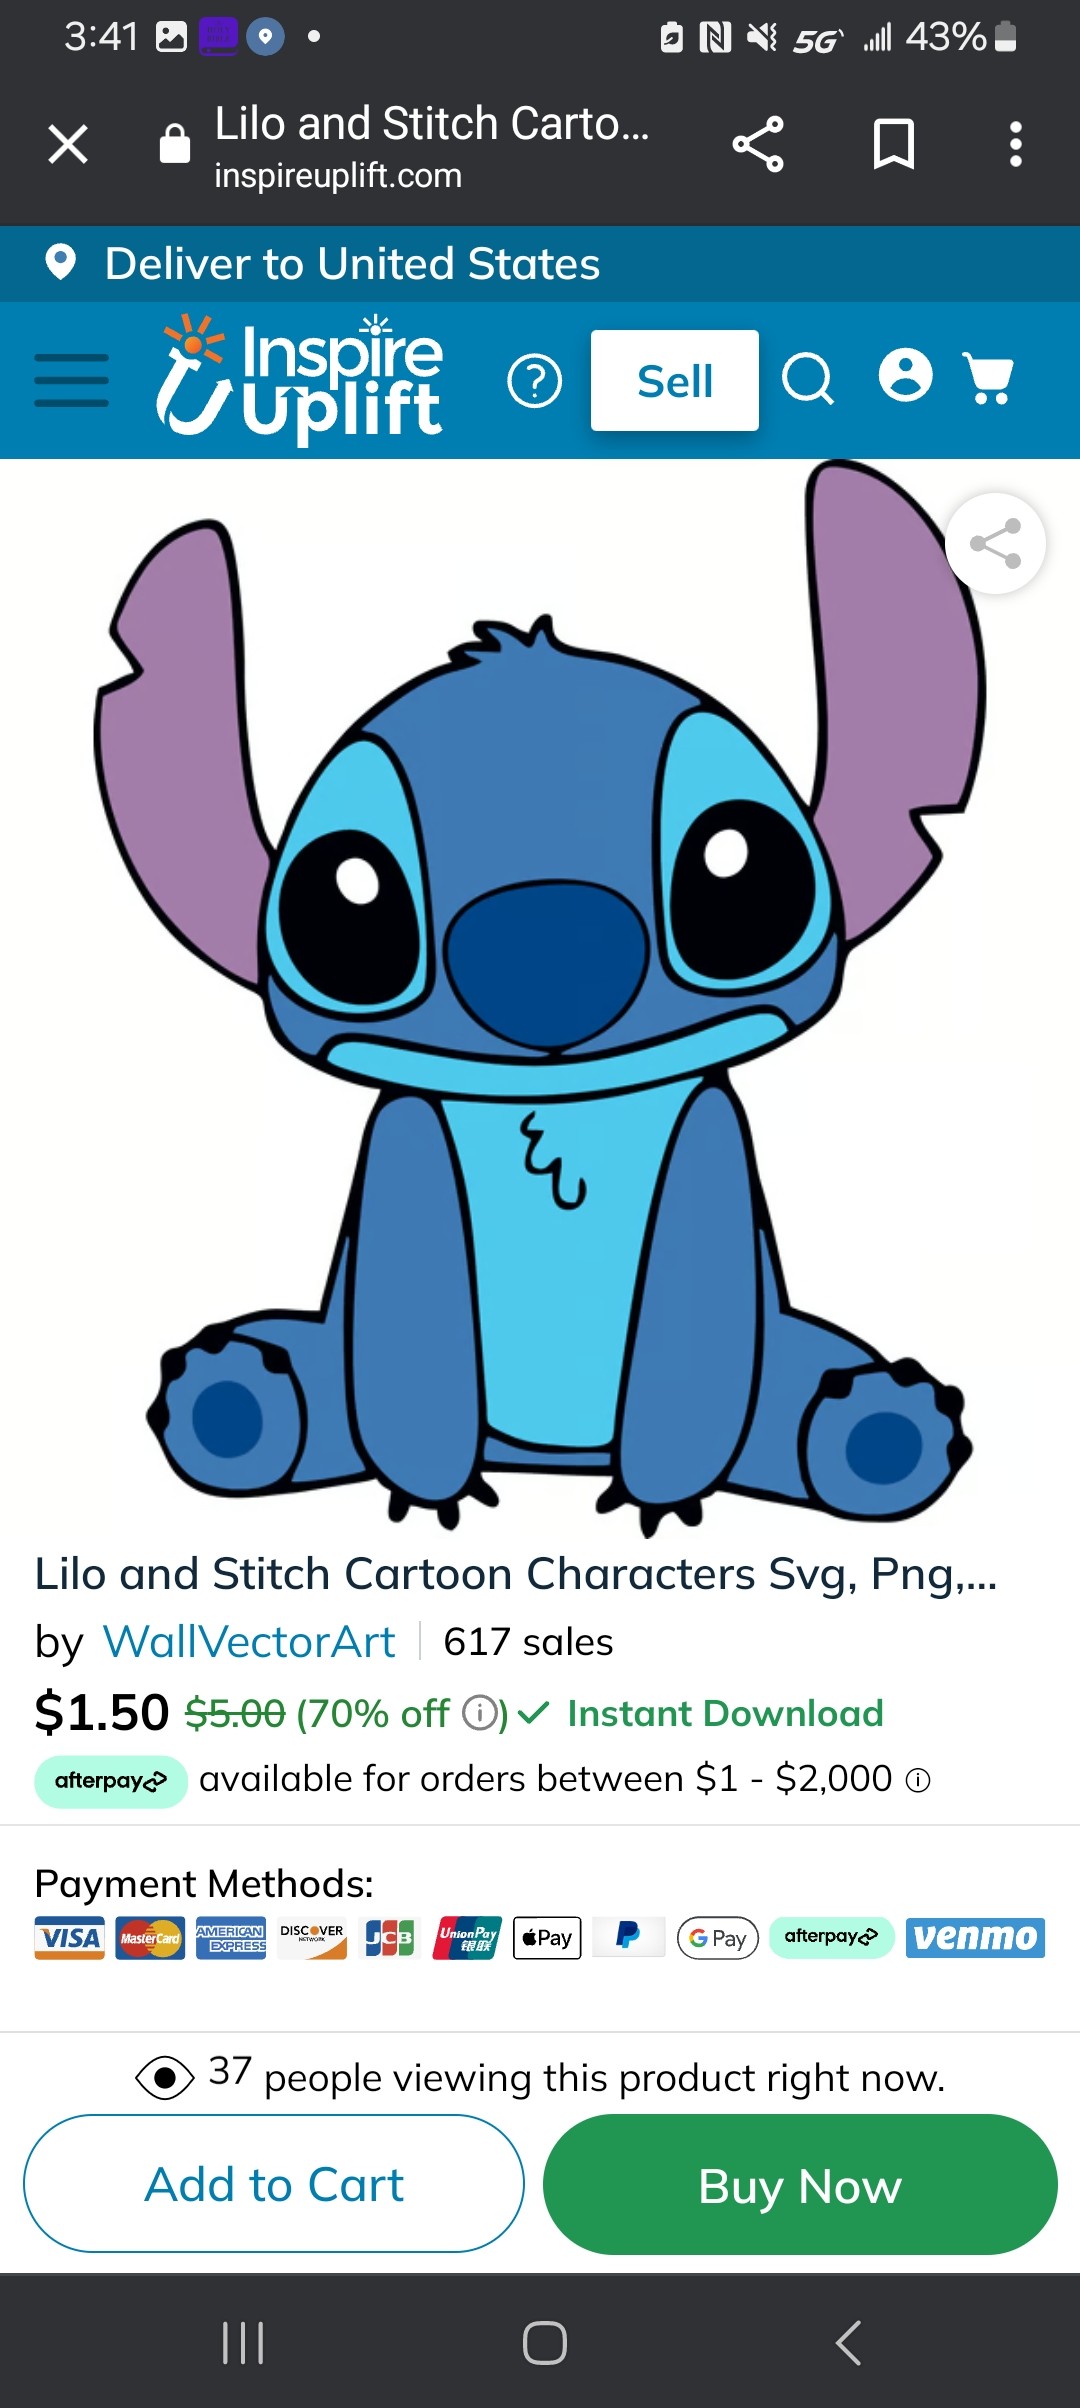Viewport: 1080px width, 2408px height.
Task: Tap the green Buy Now button
Action: [x=800, y=2185]
